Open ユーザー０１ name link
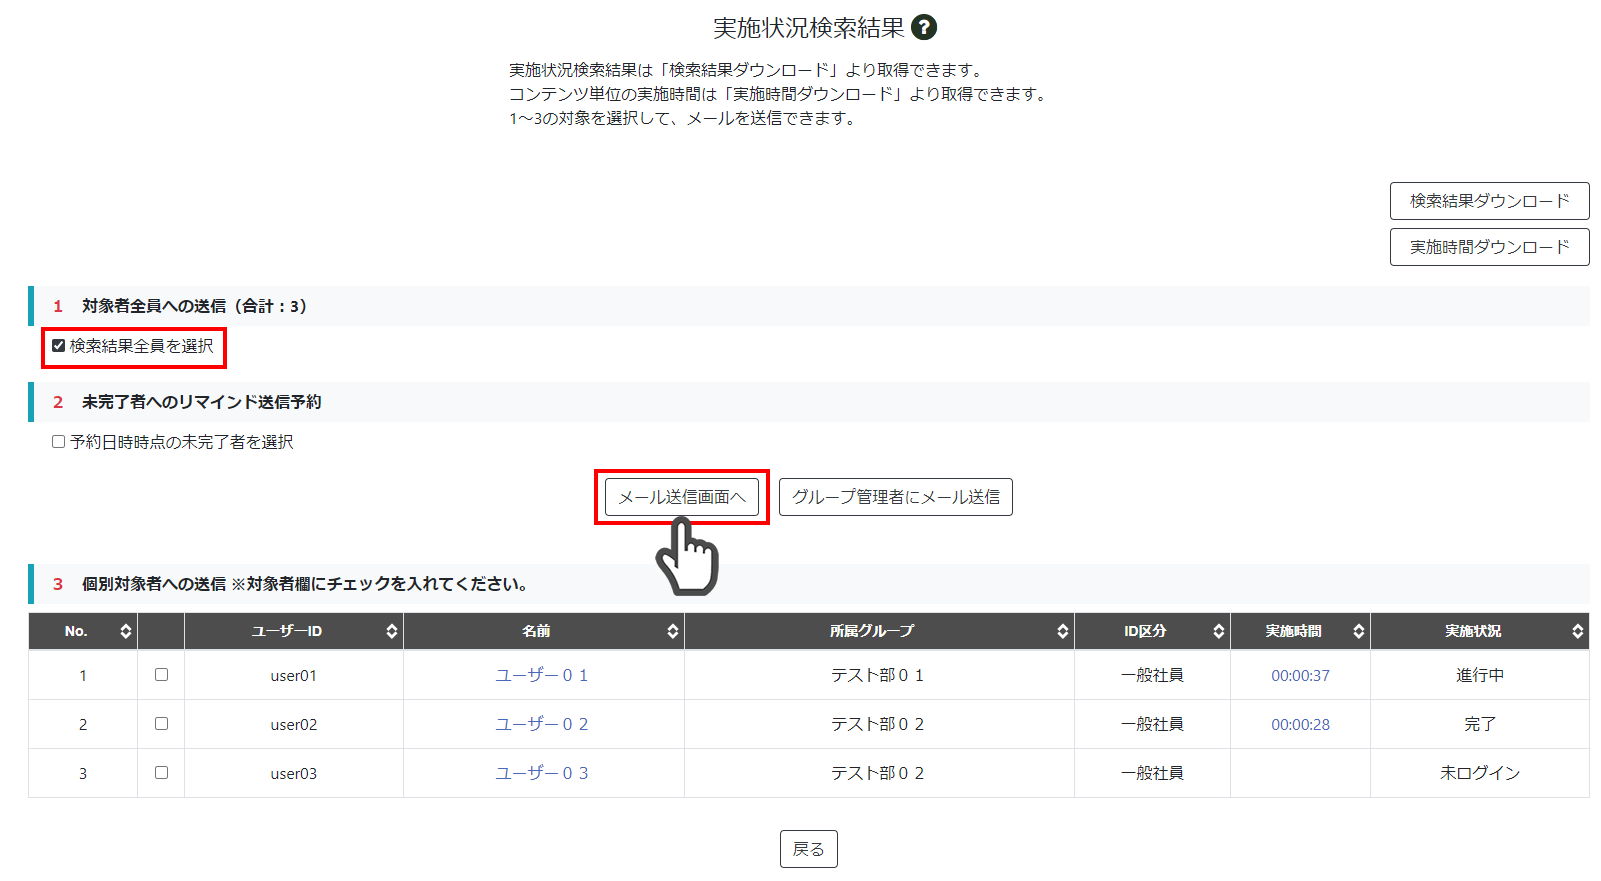 coord(541,676)
